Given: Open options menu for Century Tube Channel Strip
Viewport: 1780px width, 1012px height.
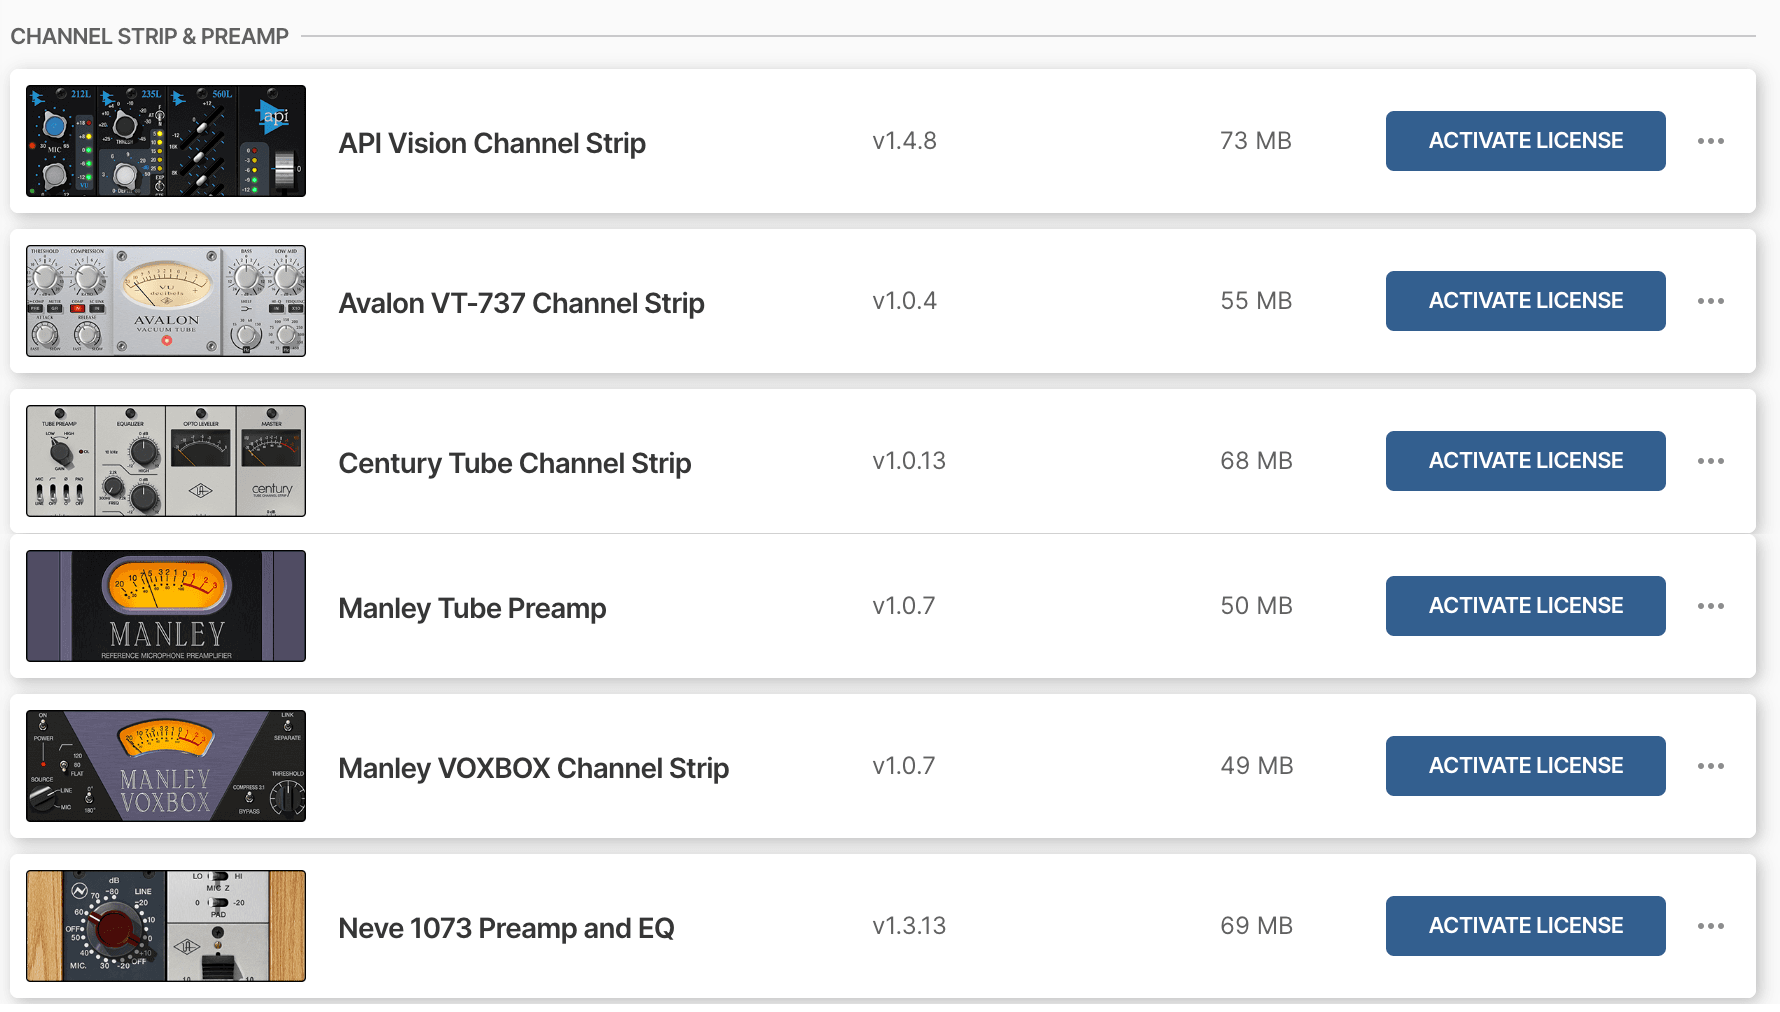Looking at the screenshot, I should click(x=1711, y=461).
